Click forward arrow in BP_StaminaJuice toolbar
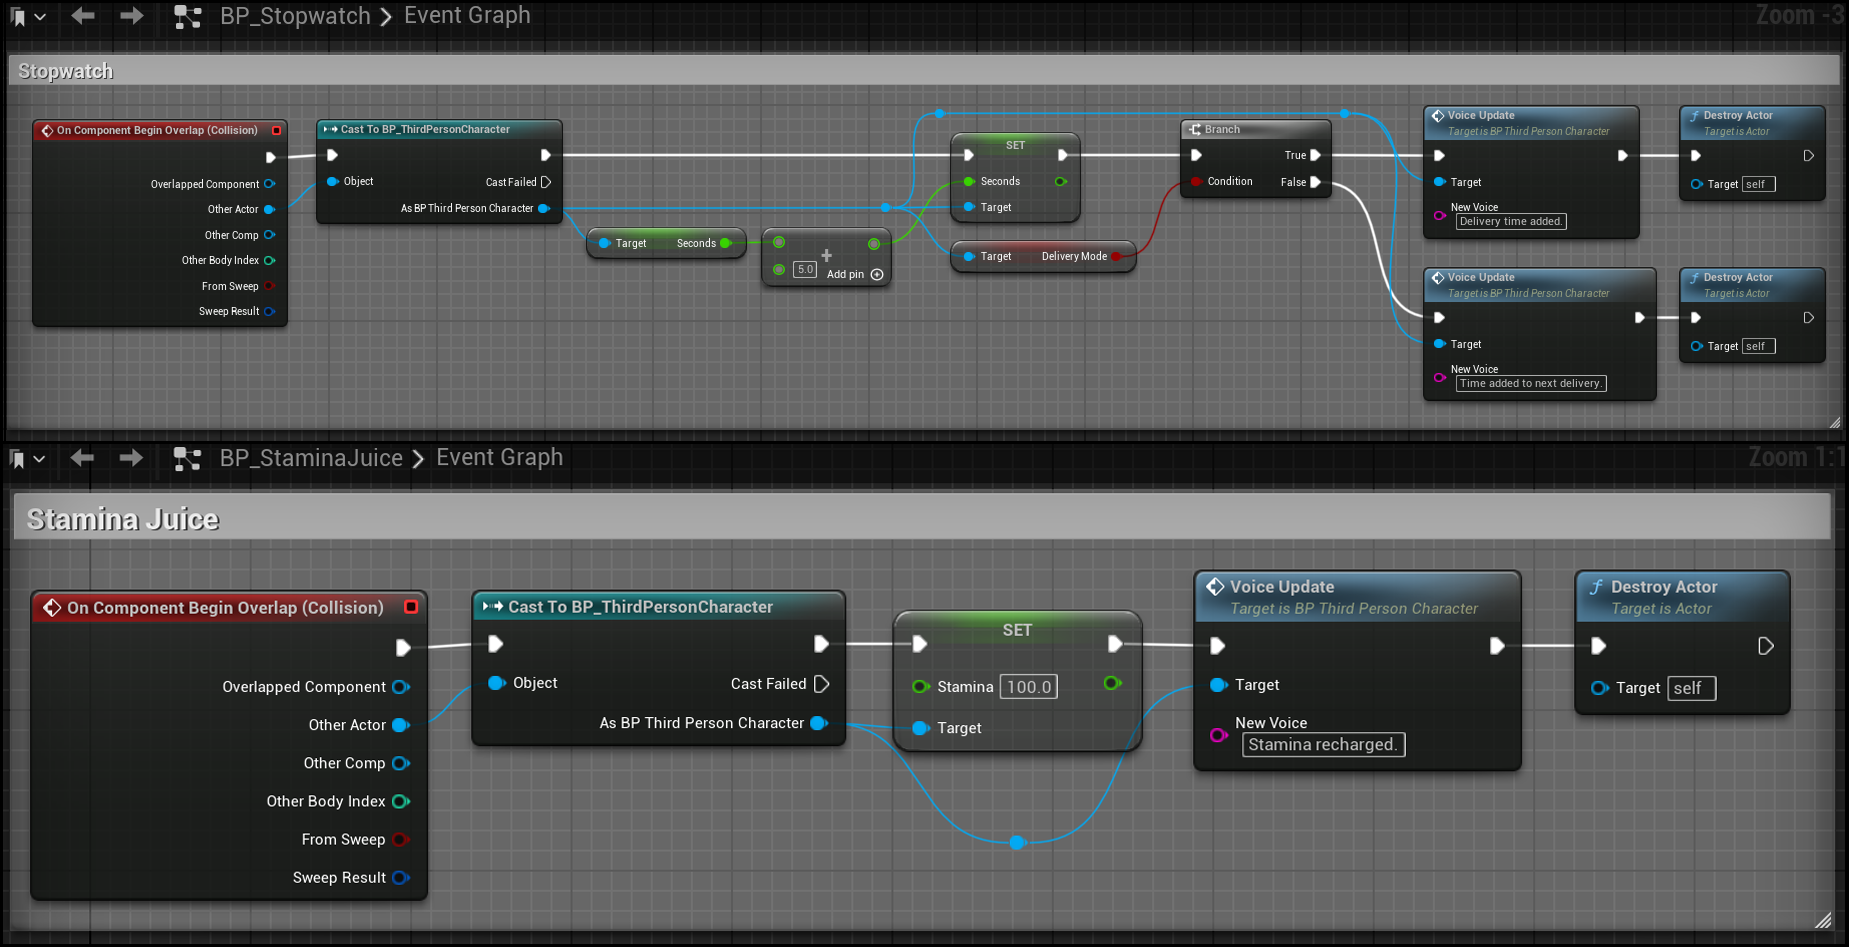 click(x=131, y=458)
